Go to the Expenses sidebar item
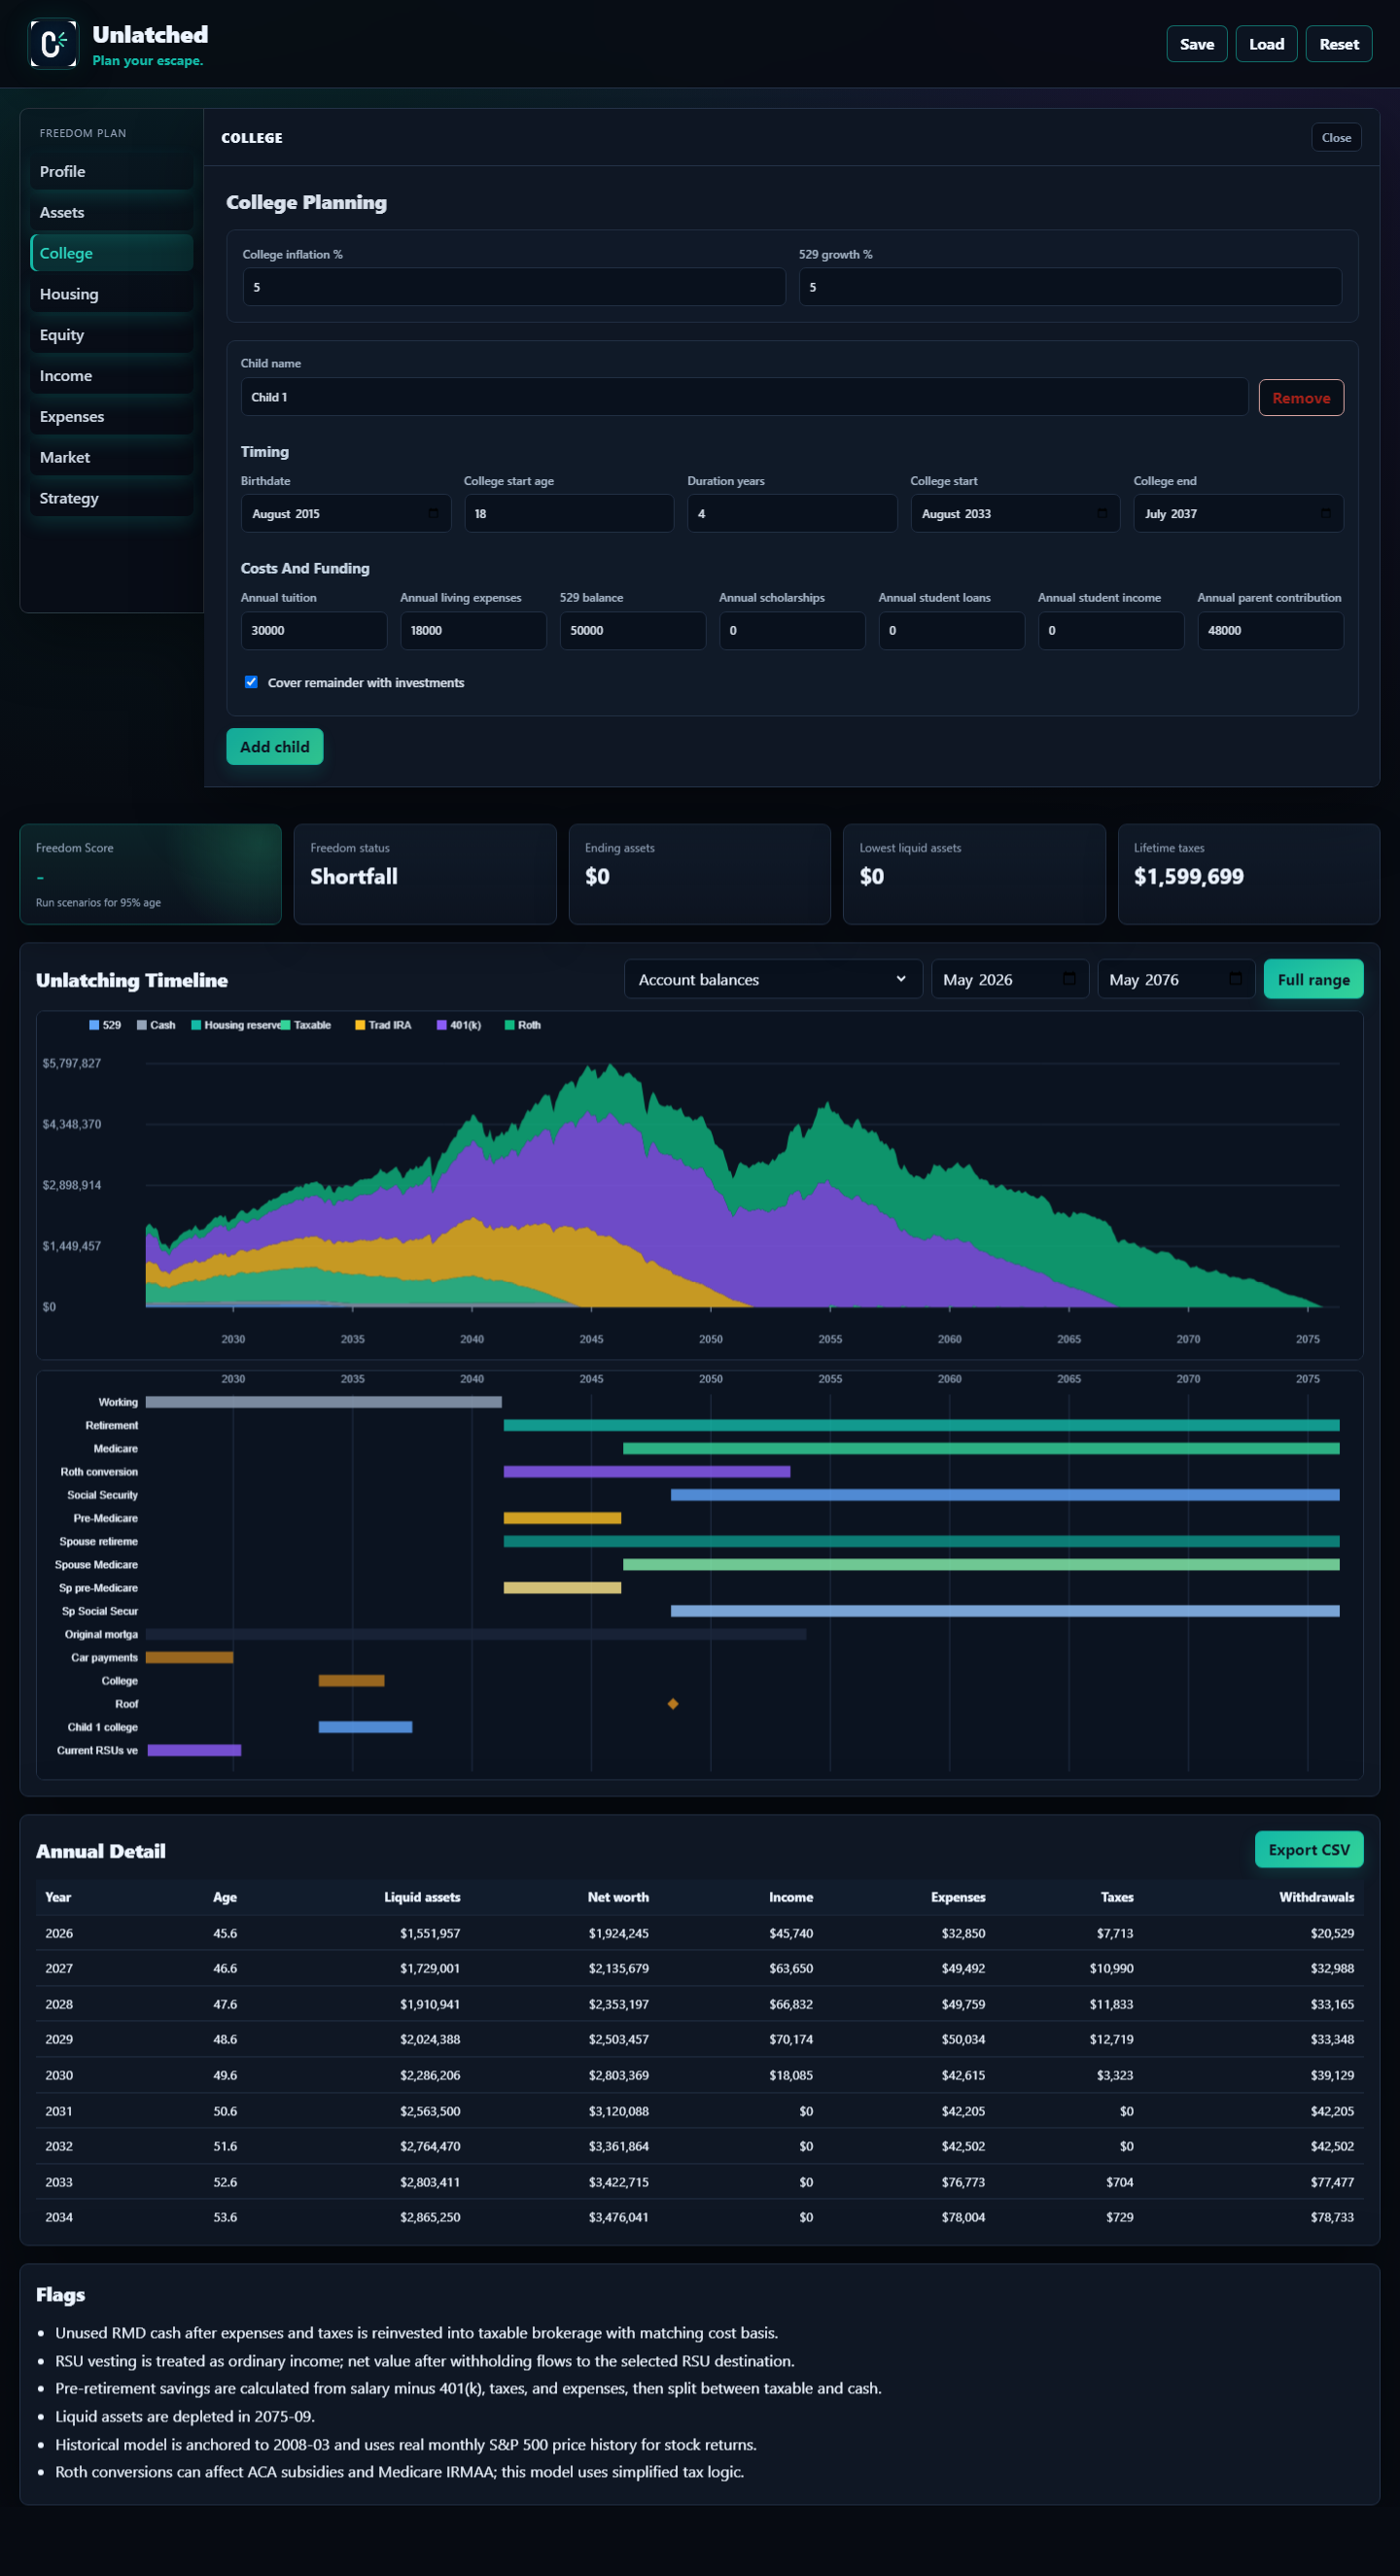1400x2576 pixels. click(x=111, y=416)
